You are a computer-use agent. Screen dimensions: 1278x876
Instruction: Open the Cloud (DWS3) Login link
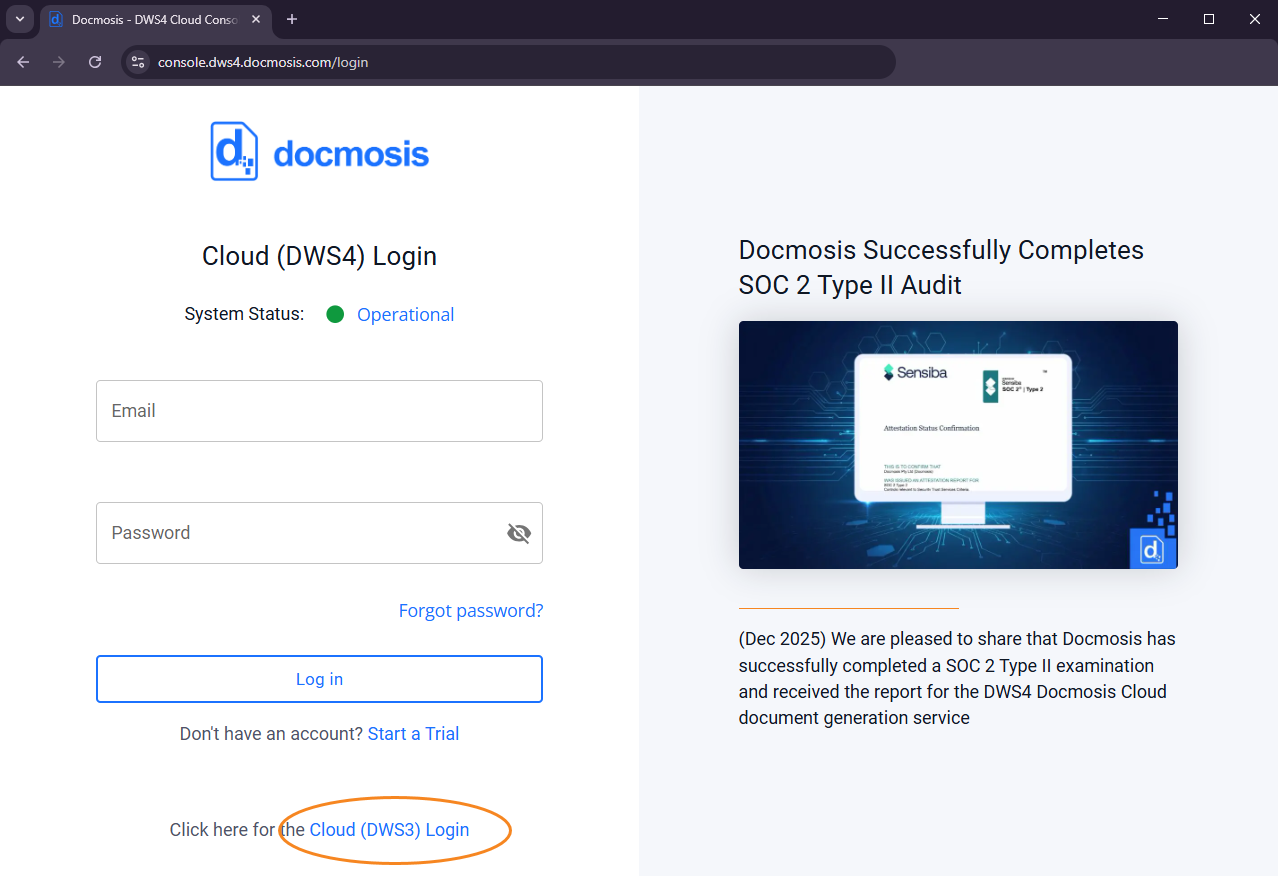pyautogui.click(x=389, y=830)
